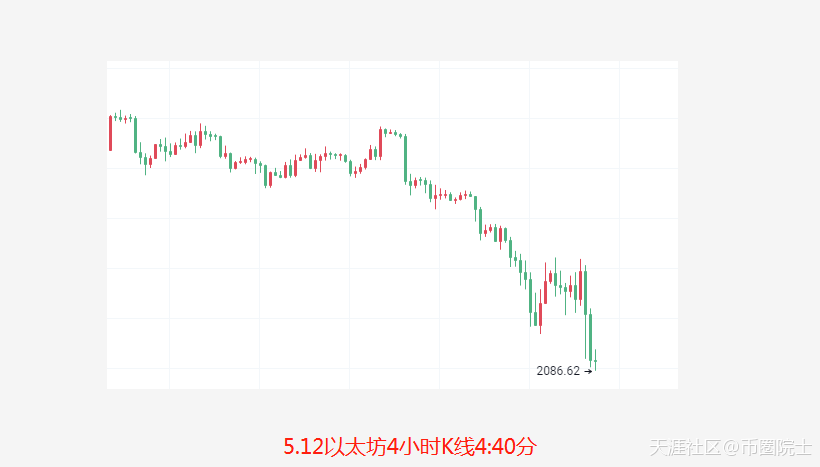Click the arrow beside the 2086.62 price
The image size is (820, 467).
[588, 371]
